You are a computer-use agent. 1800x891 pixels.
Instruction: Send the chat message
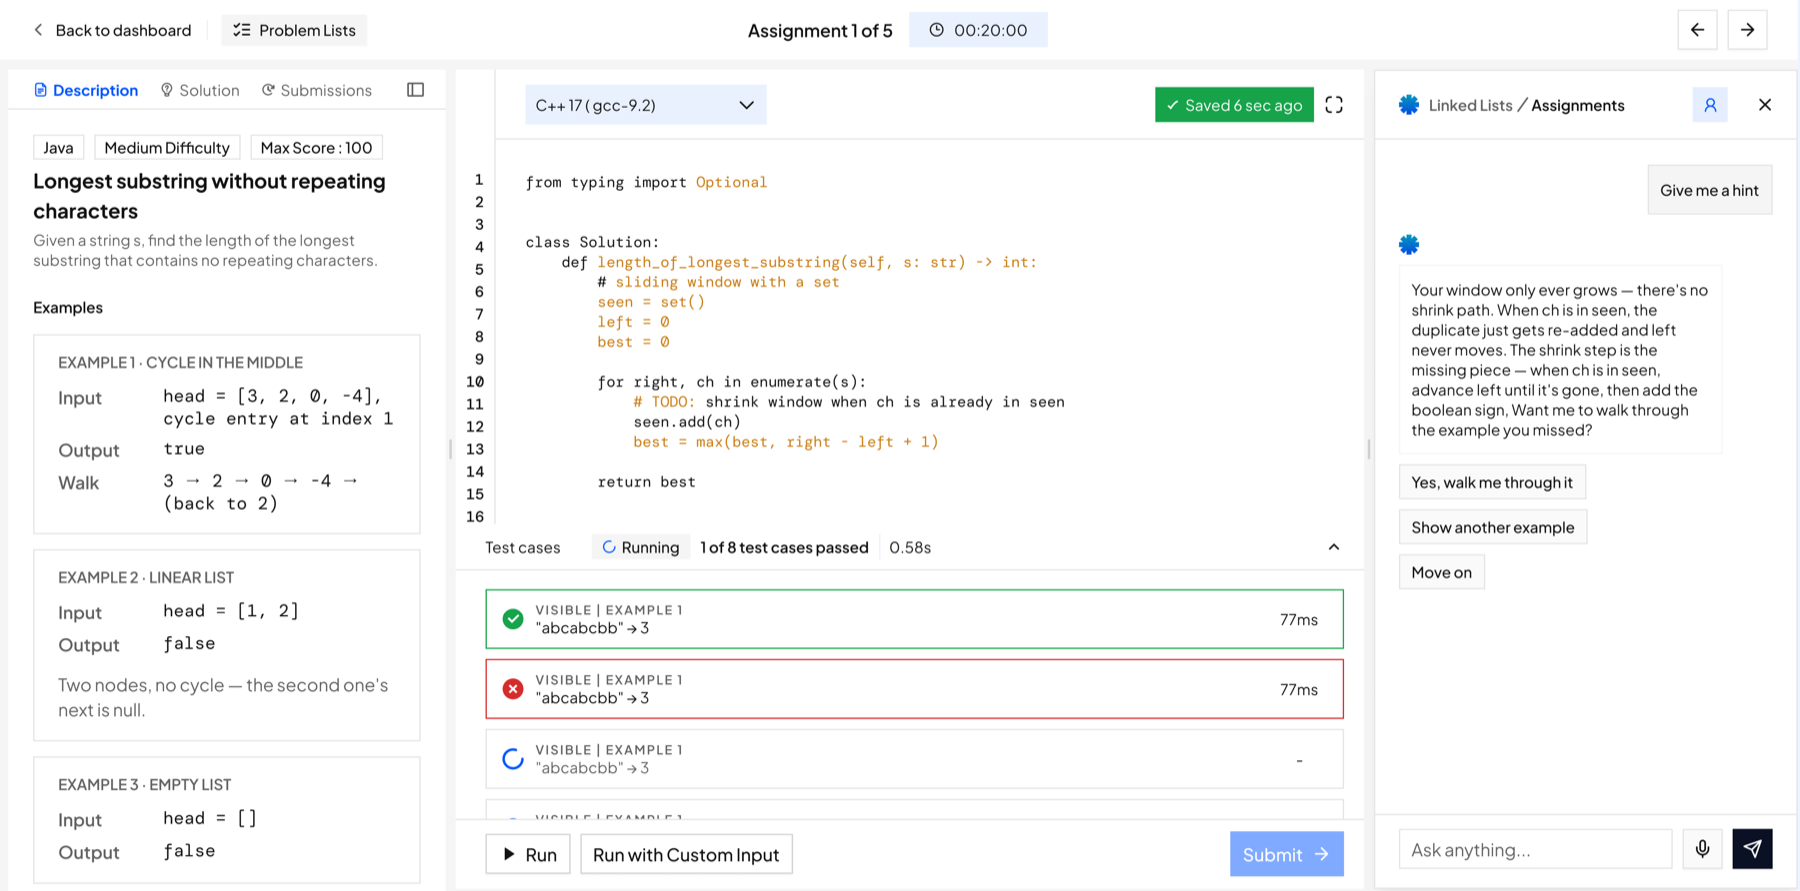point(1752,849)
